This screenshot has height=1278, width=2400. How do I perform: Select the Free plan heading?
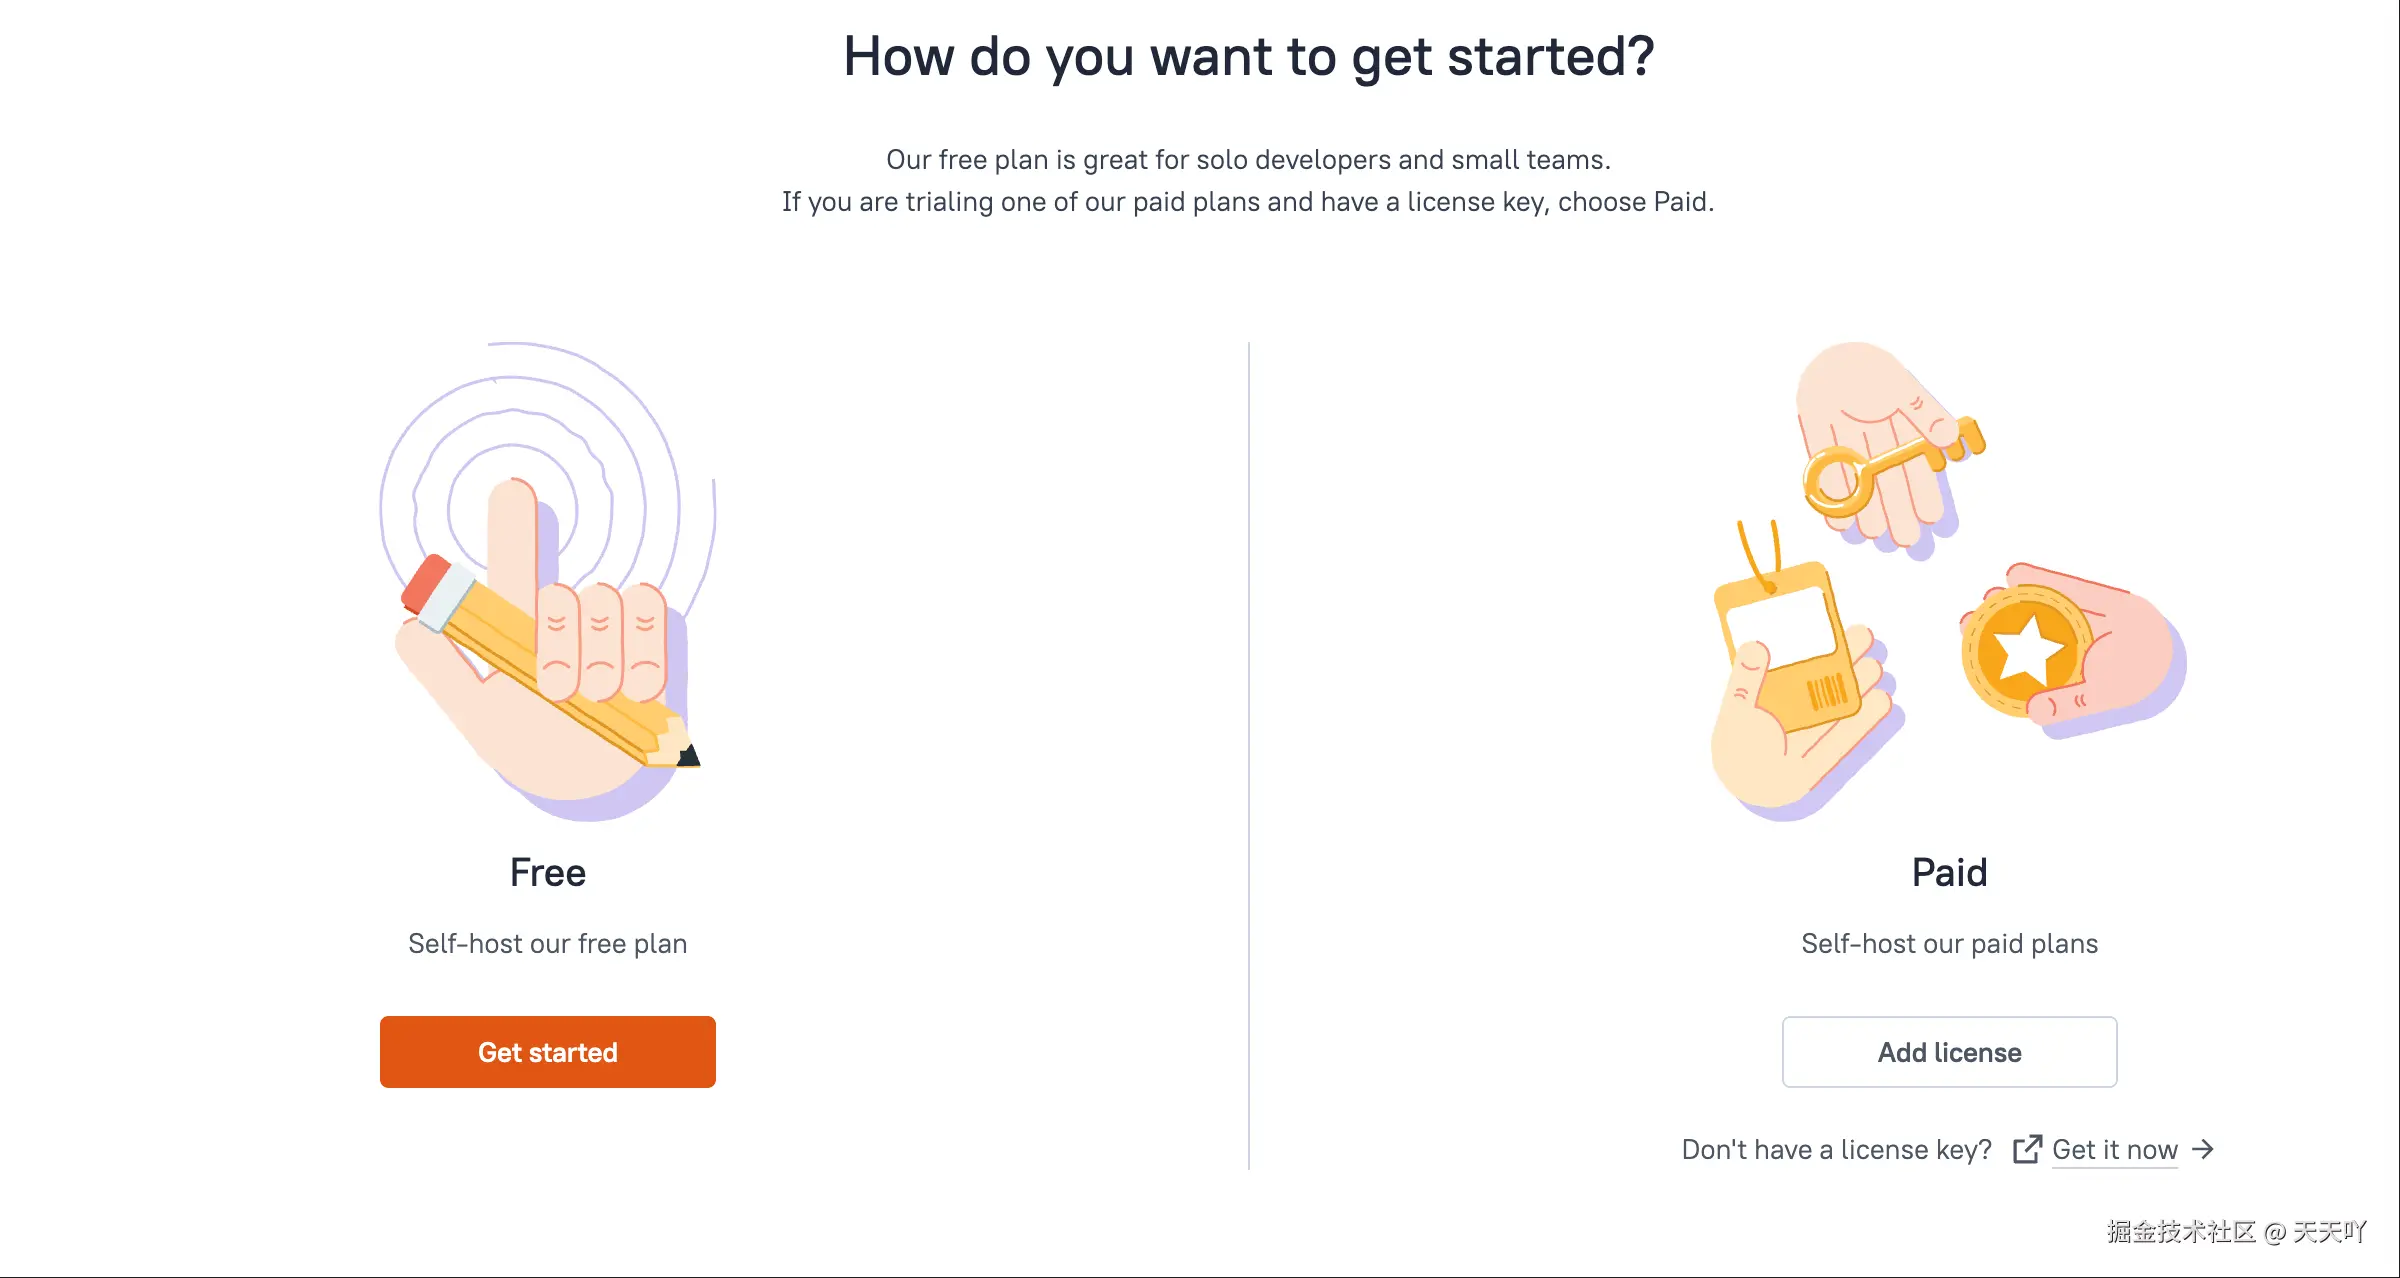point(547,873)
